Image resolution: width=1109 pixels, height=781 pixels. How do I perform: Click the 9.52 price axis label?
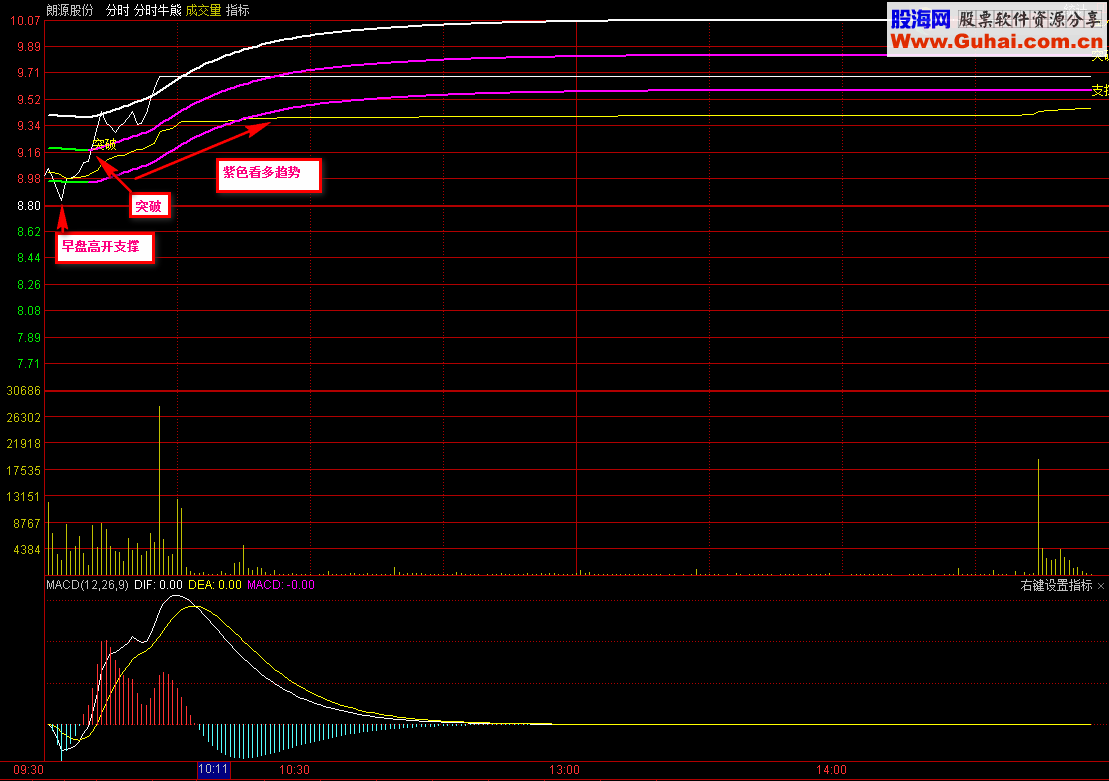[29, 100]
